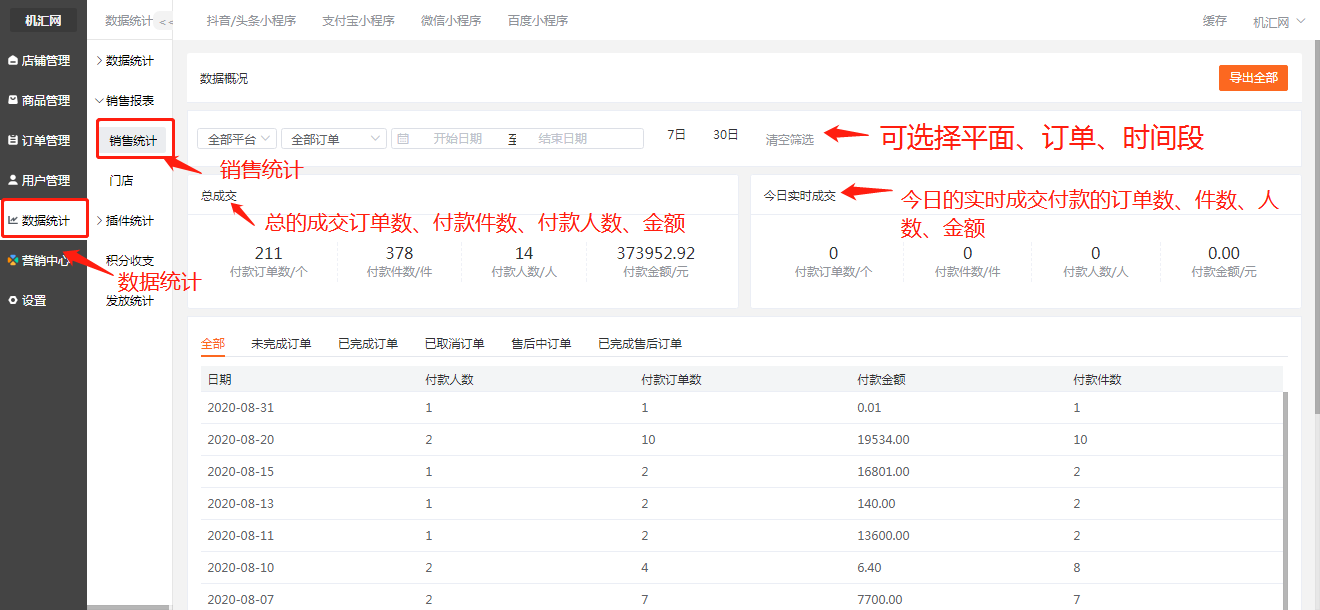Switch to 抖音/头条小程序 tab
This screenshot has width=1320, height=610.
pos(251,20)
